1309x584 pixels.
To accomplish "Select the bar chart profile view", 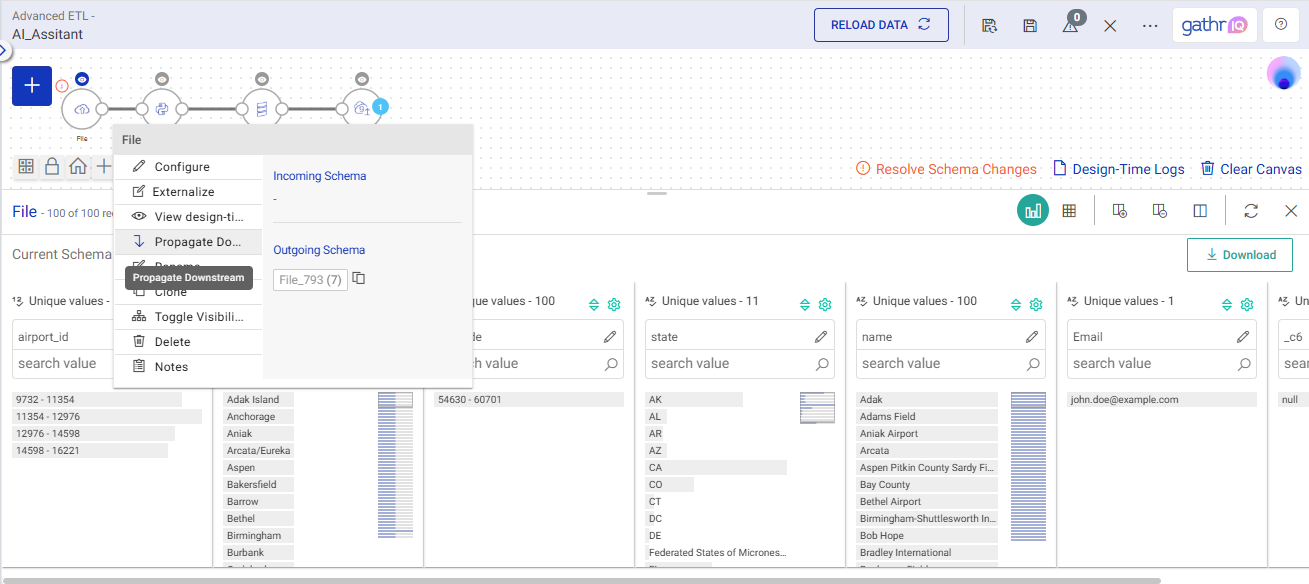I will (x=1033, y=211).
